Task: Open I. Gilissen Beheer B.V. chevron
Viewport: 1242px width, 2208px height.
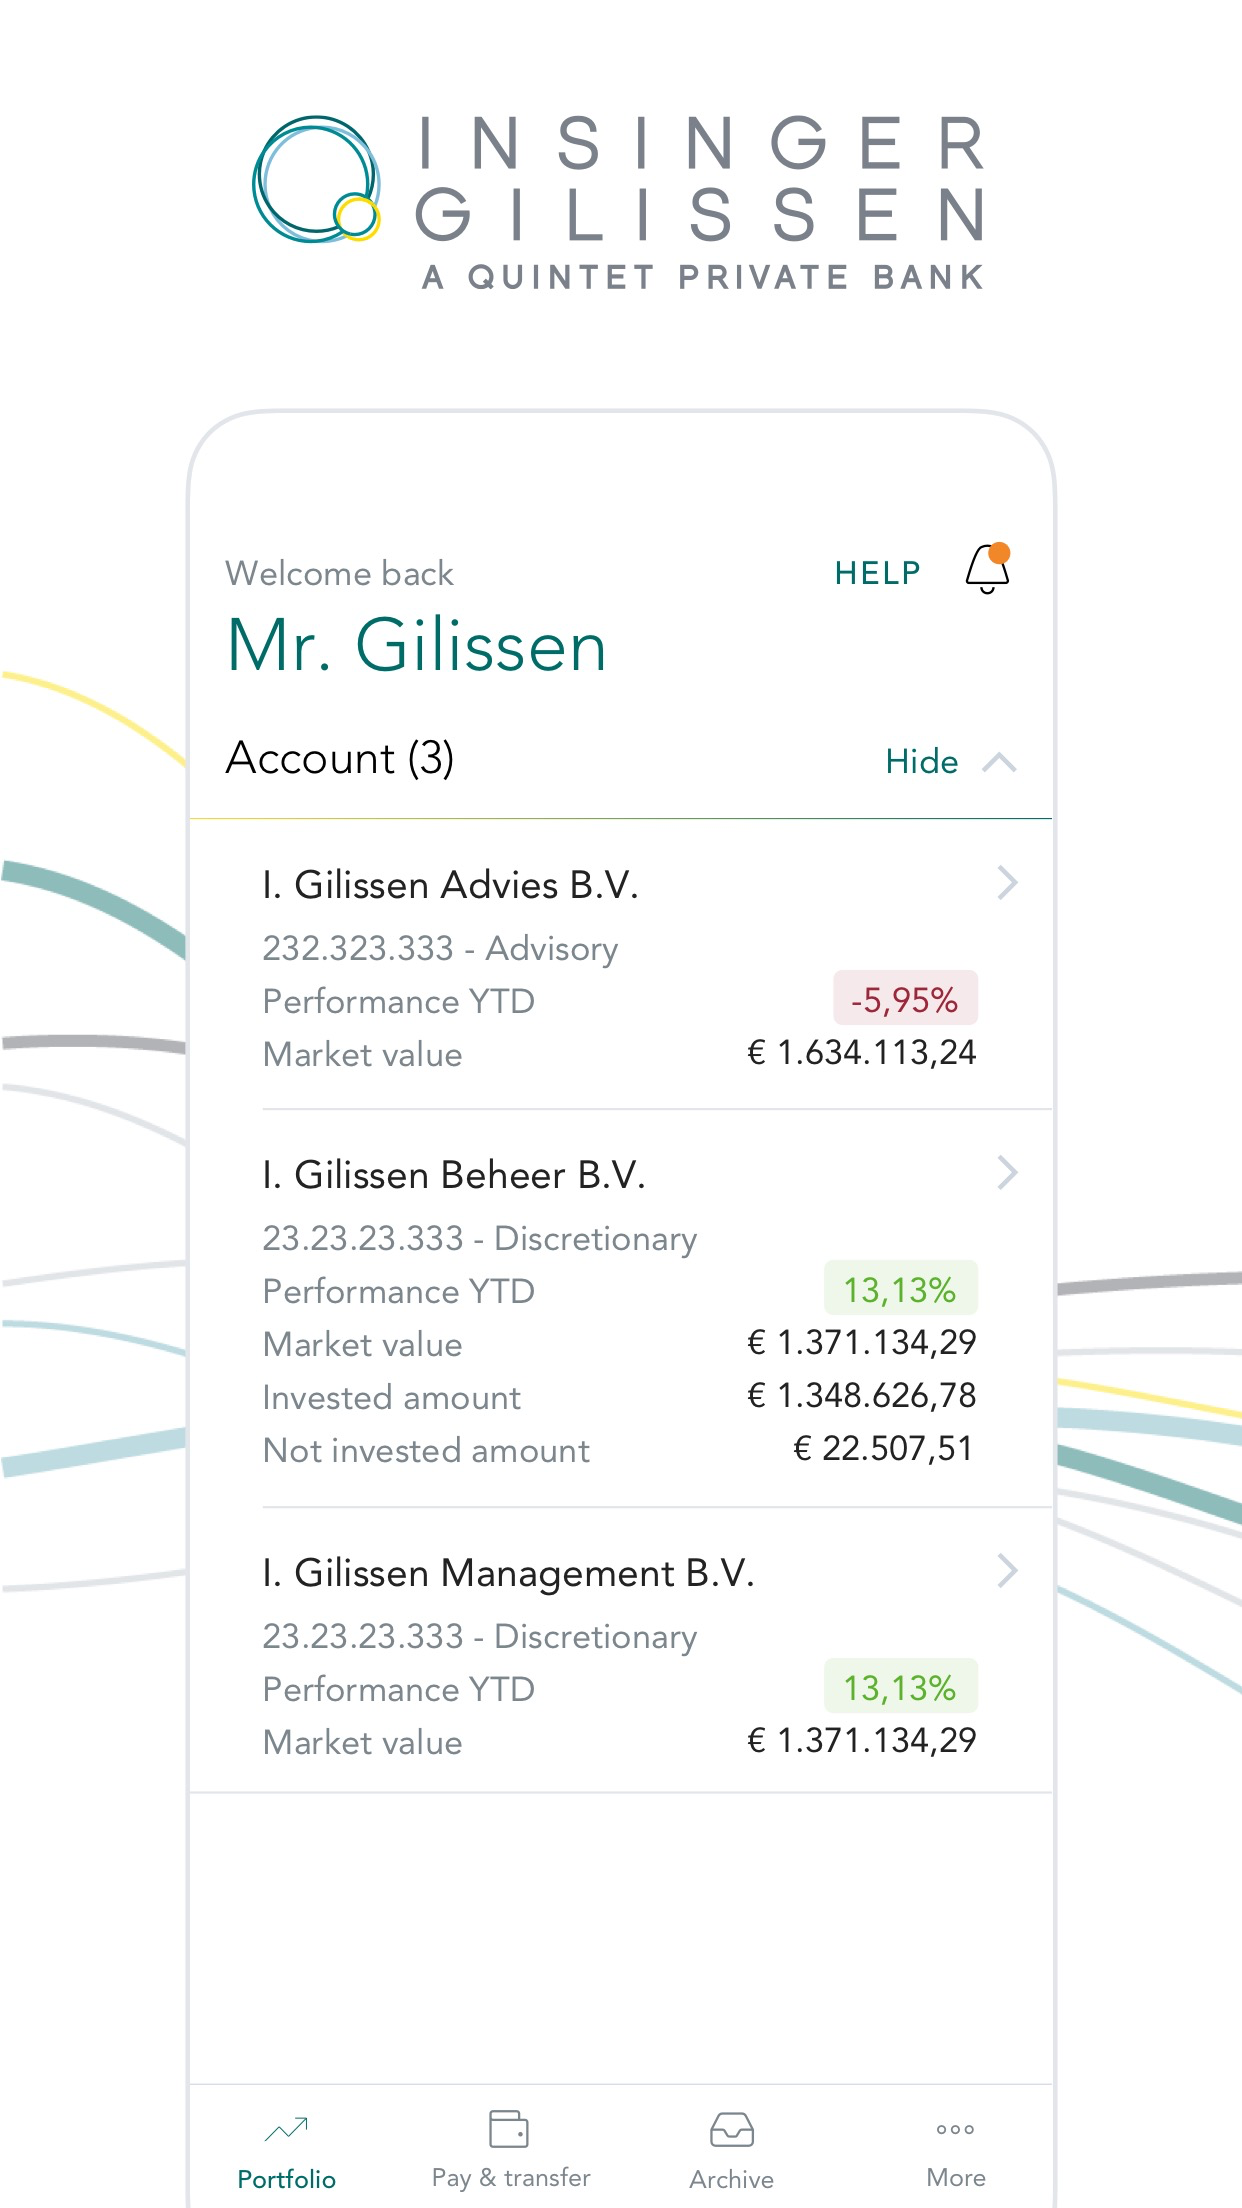Action: coord(1007,1173)
